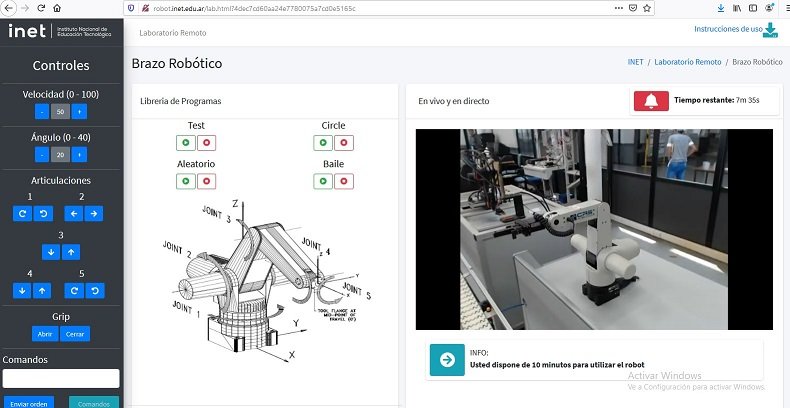Play the Aleatorio program

(x=186, y=181)
